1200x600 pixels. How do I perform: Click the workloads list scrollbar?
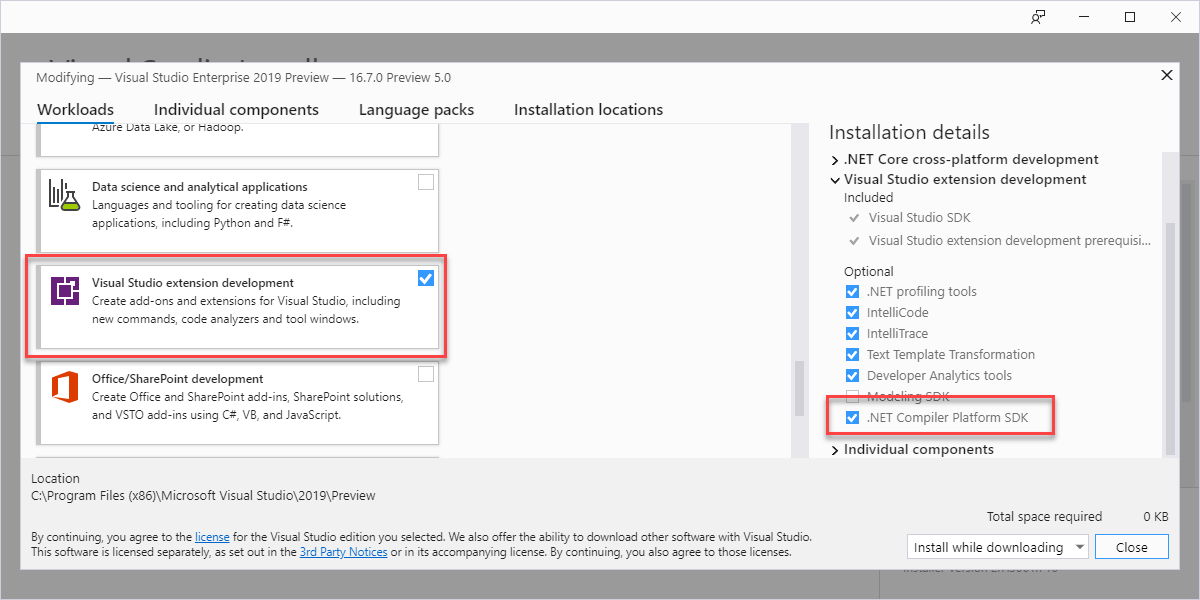[x=798, y=387]
